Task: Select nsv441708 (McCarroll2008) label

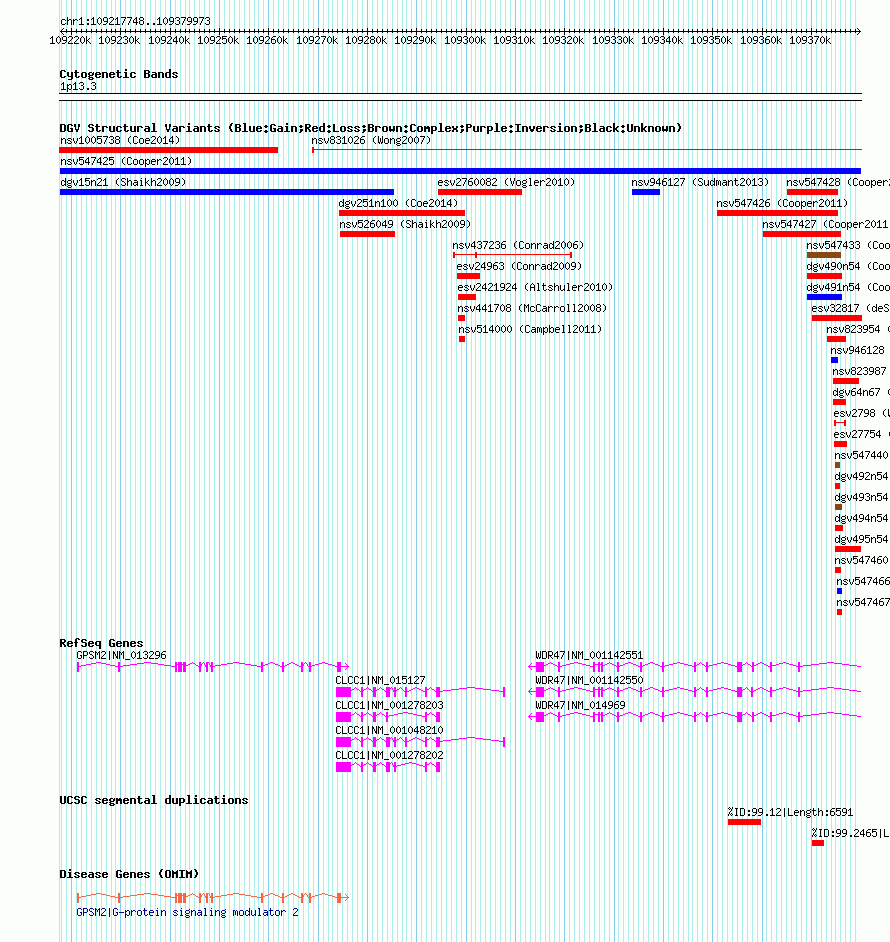Action: tap(532, 308)
